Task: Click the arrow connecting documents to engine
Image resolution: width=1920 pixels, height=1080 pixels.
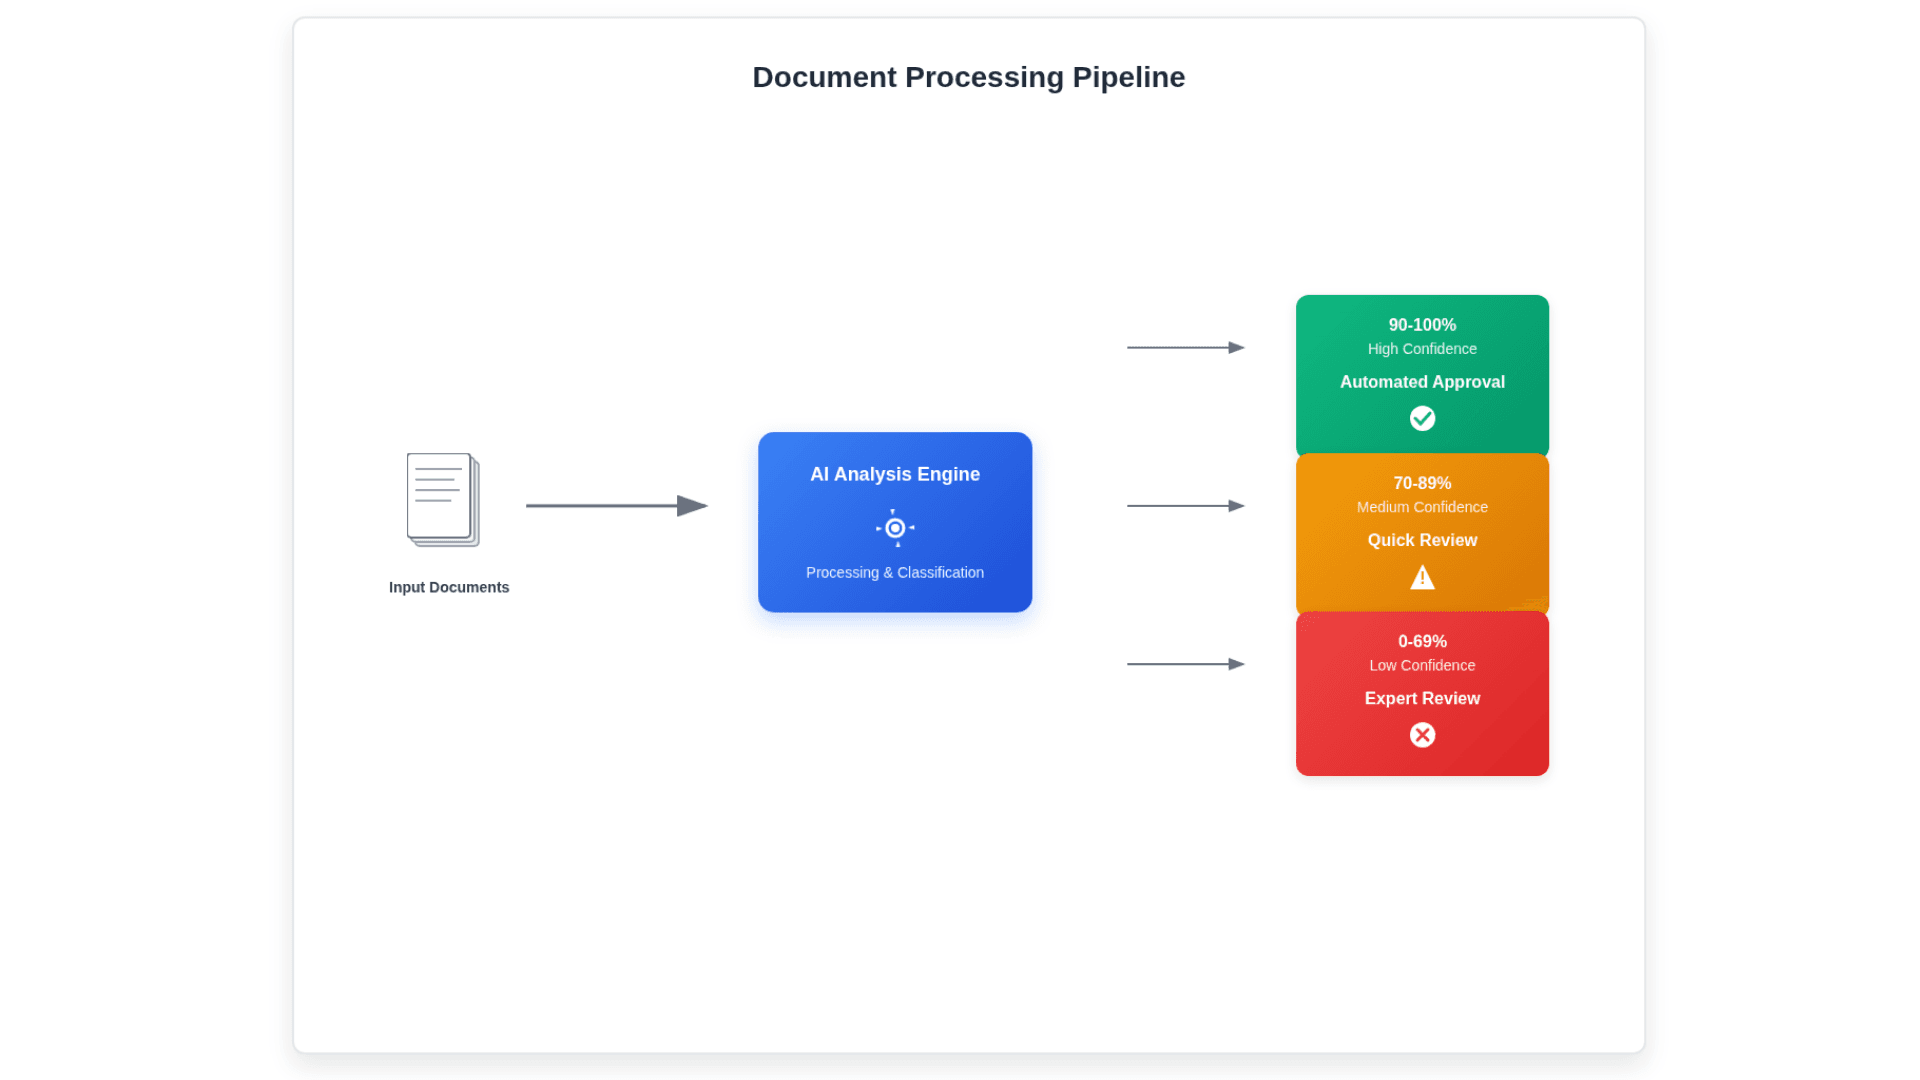Action: click(x=615, y=506)
